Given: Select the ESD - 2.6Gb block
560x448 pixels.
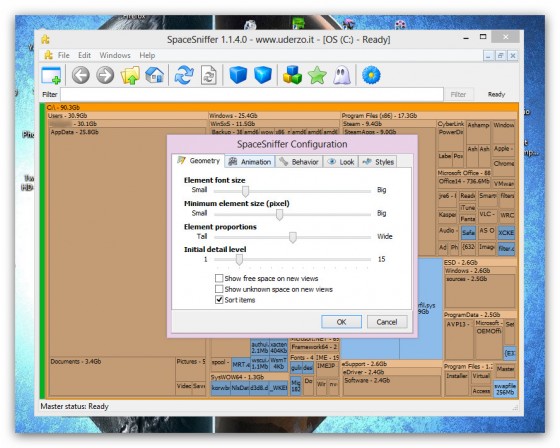Looking at the screenshot, I should point(480,262).
